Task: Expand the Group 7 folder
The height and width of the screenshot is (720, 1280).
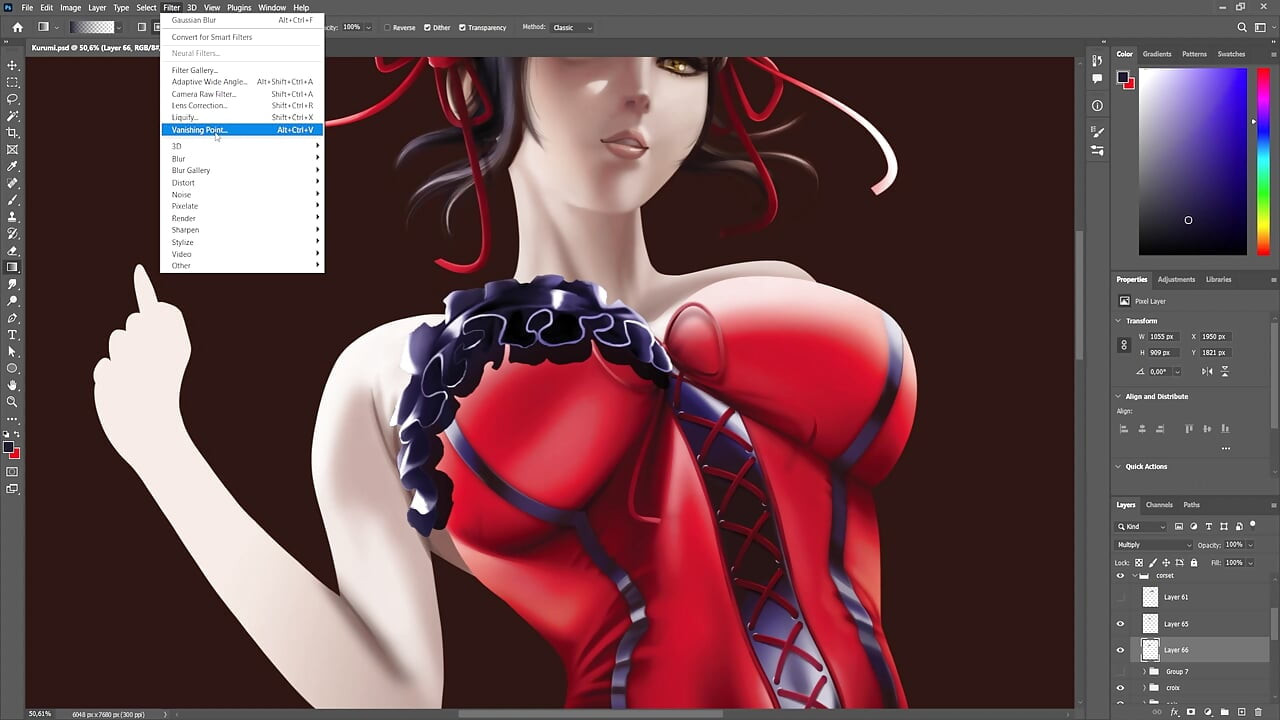Action: coord(1144,672)
